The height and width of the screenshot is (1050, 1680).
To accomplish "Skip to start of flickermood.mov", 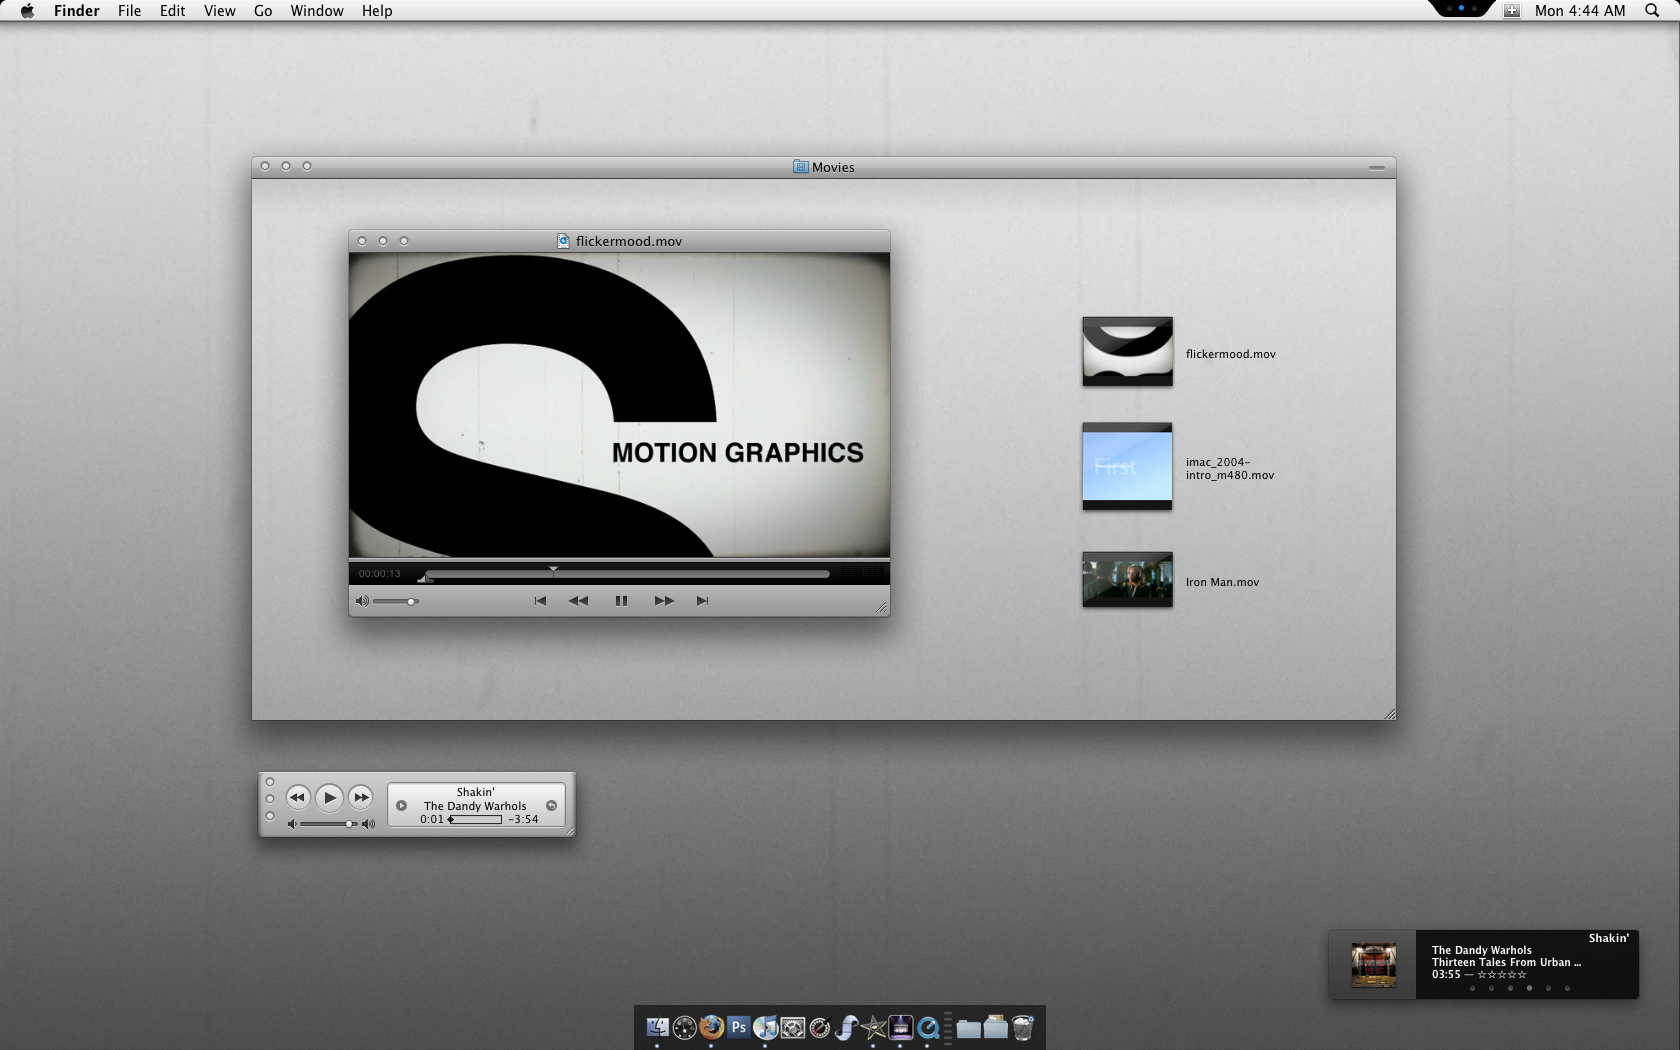I will [x=540, y=601].
